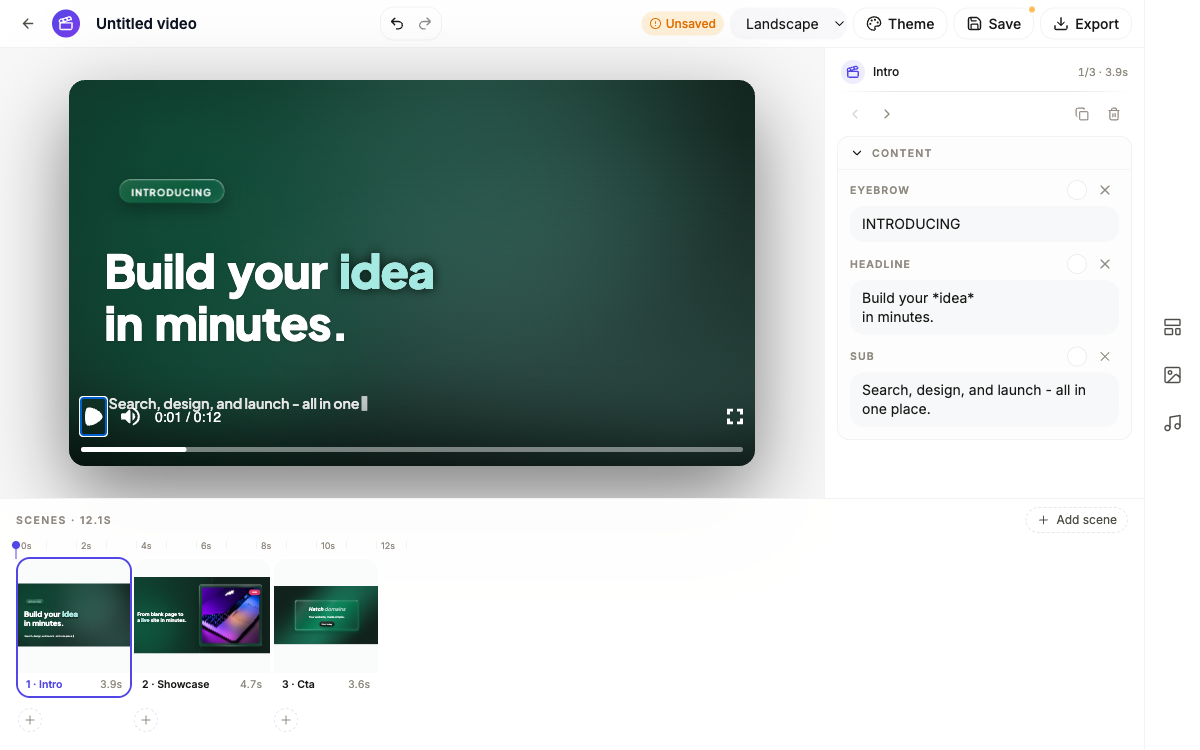1200x750 pixels.
Task: Delete the current scene with trash icon
Action: [1114, 114]
